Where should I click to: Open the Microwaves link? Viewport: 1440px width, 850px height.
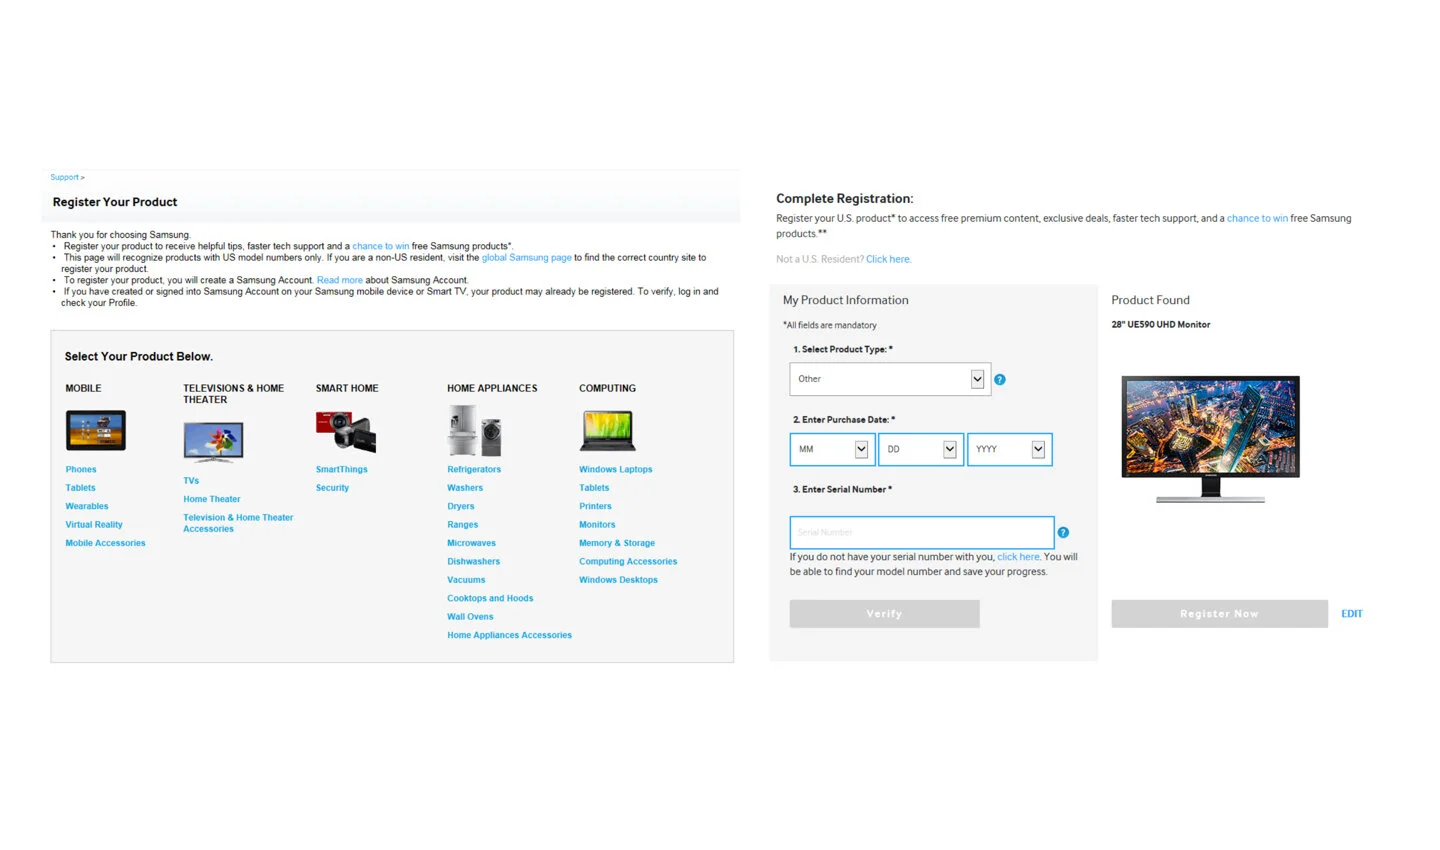(x=472, y=543)
